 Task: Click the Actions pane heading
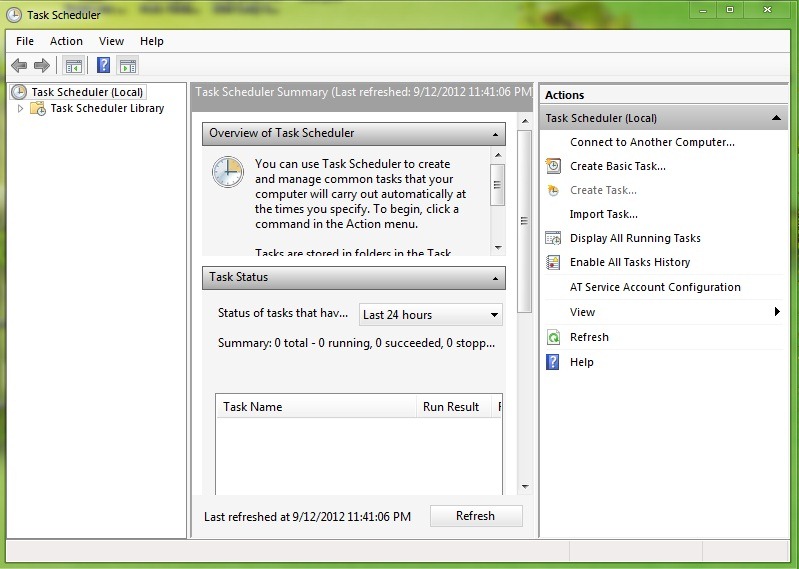[x=564, y=95]
